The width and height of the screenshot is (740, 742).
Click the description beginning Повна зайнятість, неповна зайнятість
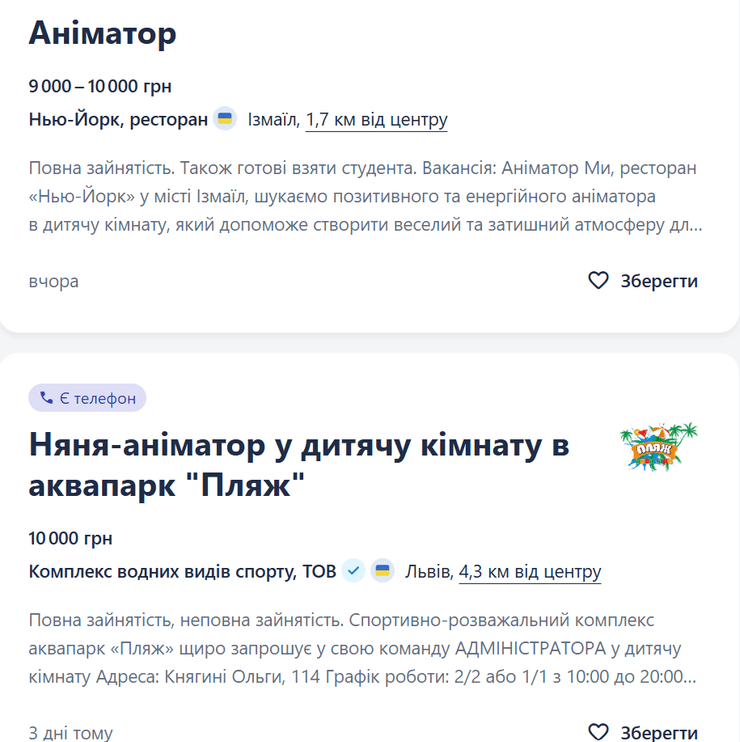coord(362,648)
